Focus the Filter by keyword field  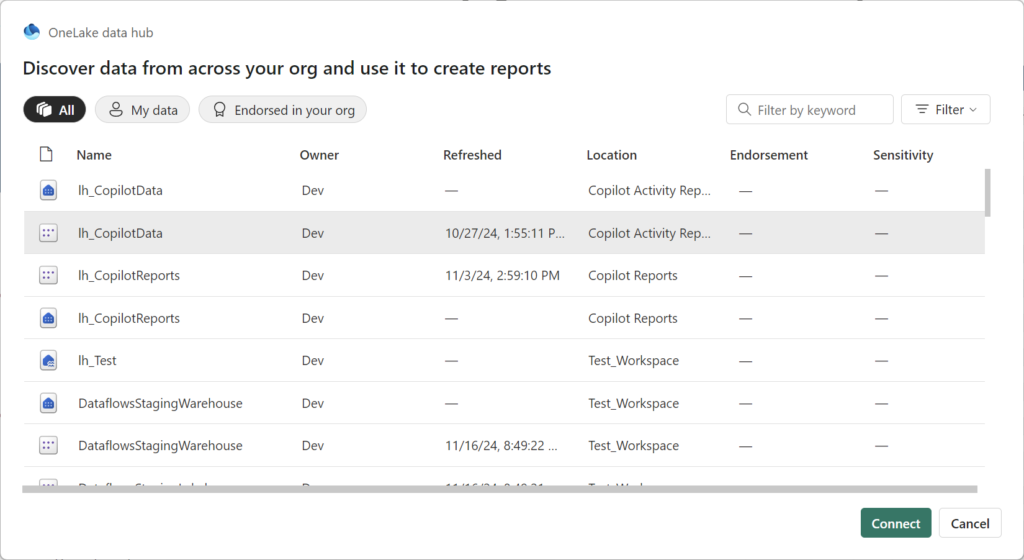pos(810,110)
